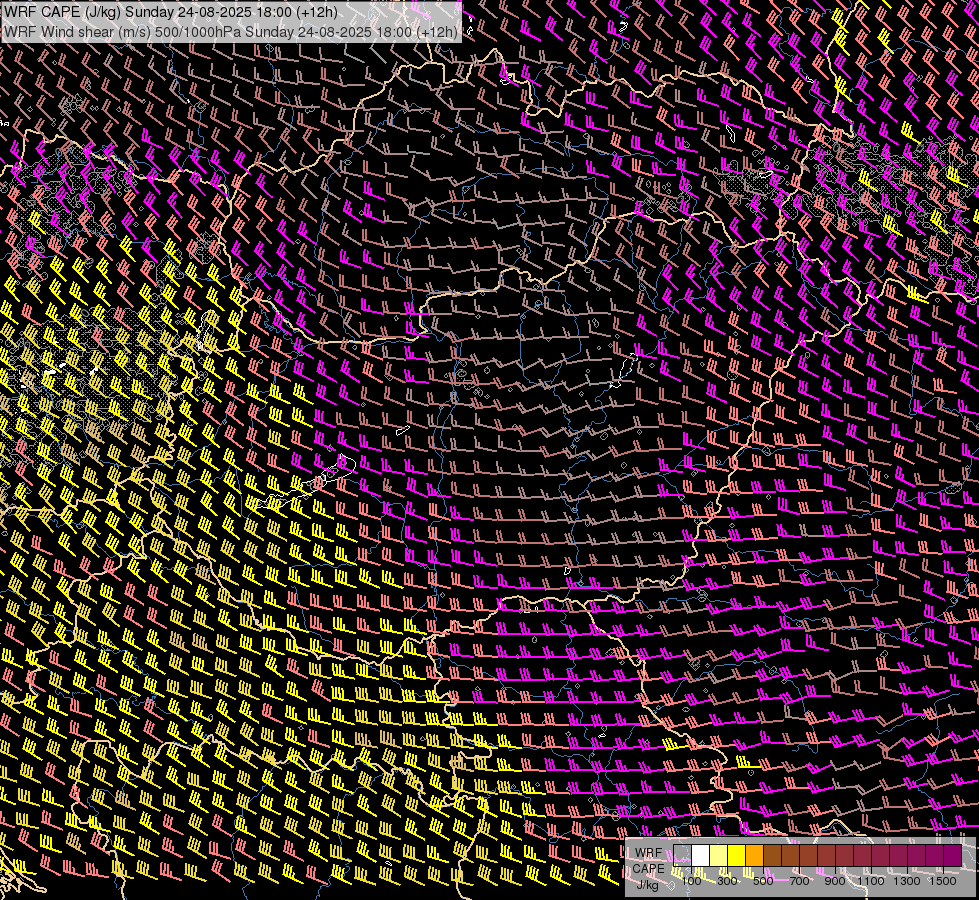Click the final purple swatch above 1500
Image resolution: width=979 pixels, height=900 pixels.
coord(952,855)
